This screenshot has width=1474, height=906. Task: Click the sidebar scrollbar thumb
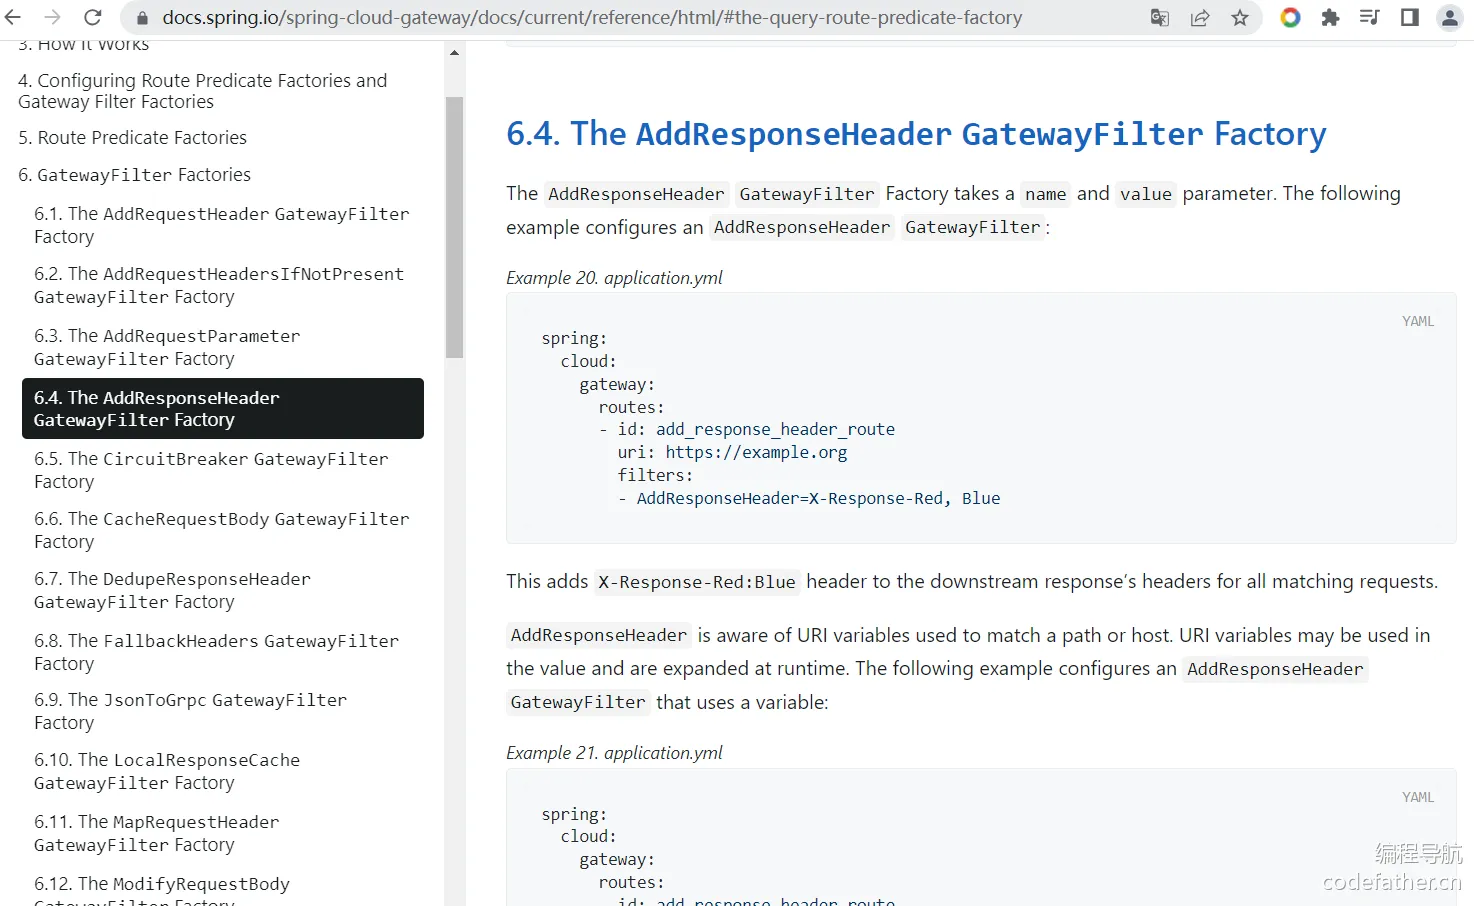point(454,227)
